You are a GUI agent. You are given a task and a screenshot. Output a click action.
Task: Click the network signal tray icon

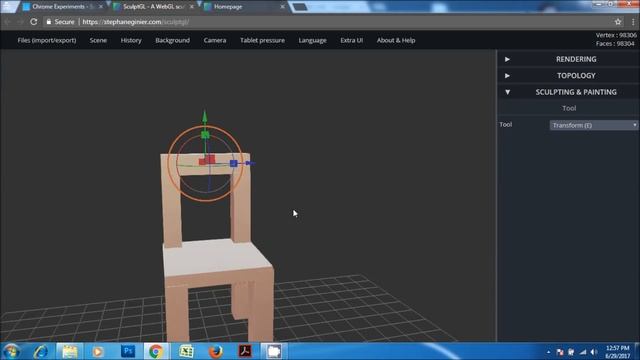(583, 352)
